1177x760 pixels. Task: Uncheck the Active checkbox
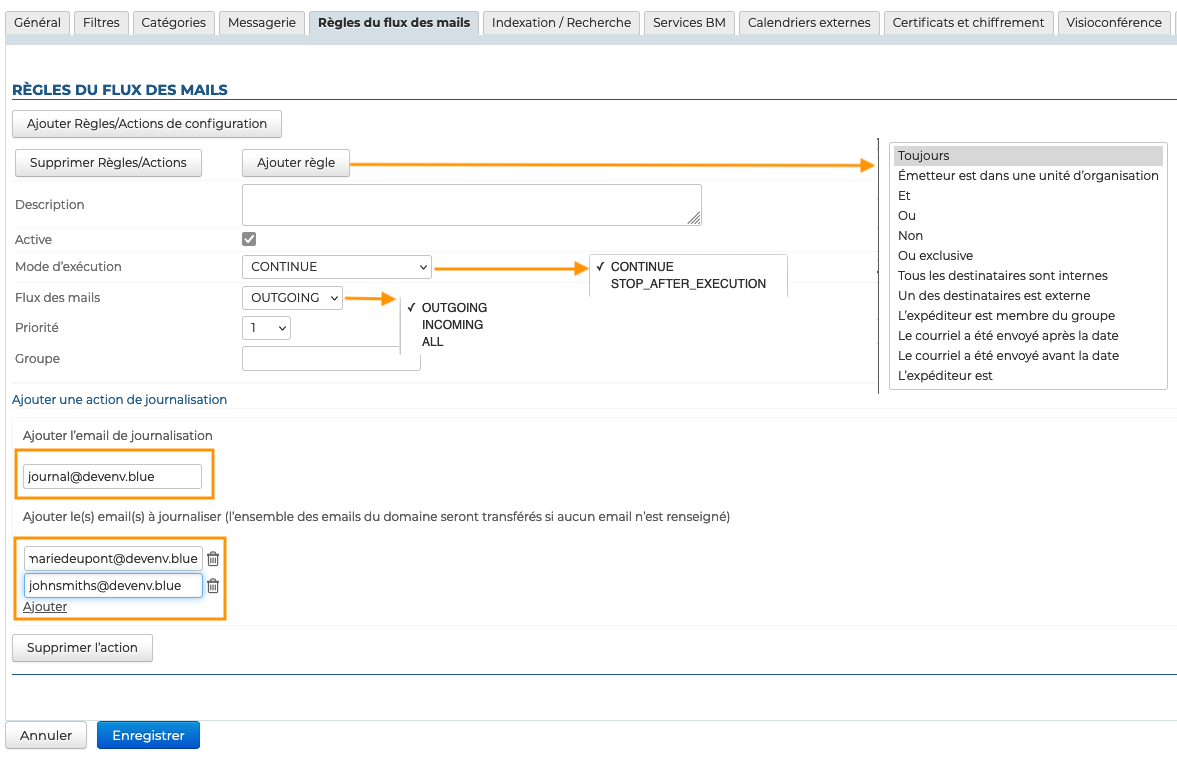point(249,239)
